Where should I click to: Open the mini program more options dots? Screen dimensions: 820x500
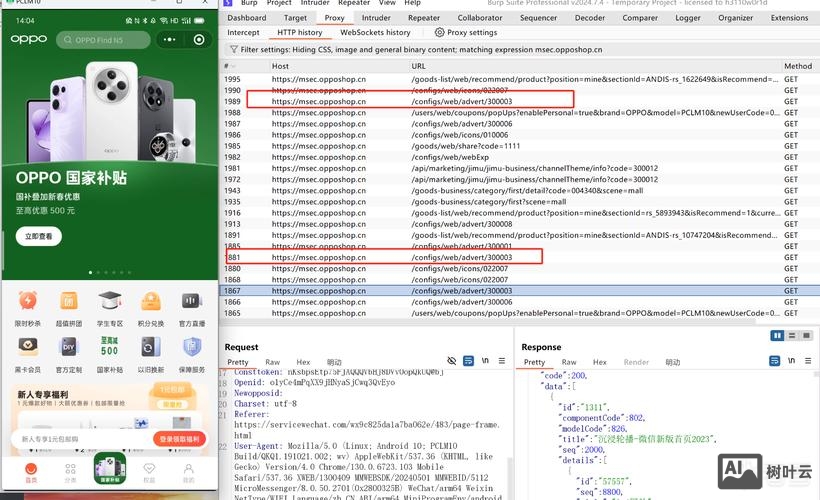pyautogui.click(x=176, y=40)
